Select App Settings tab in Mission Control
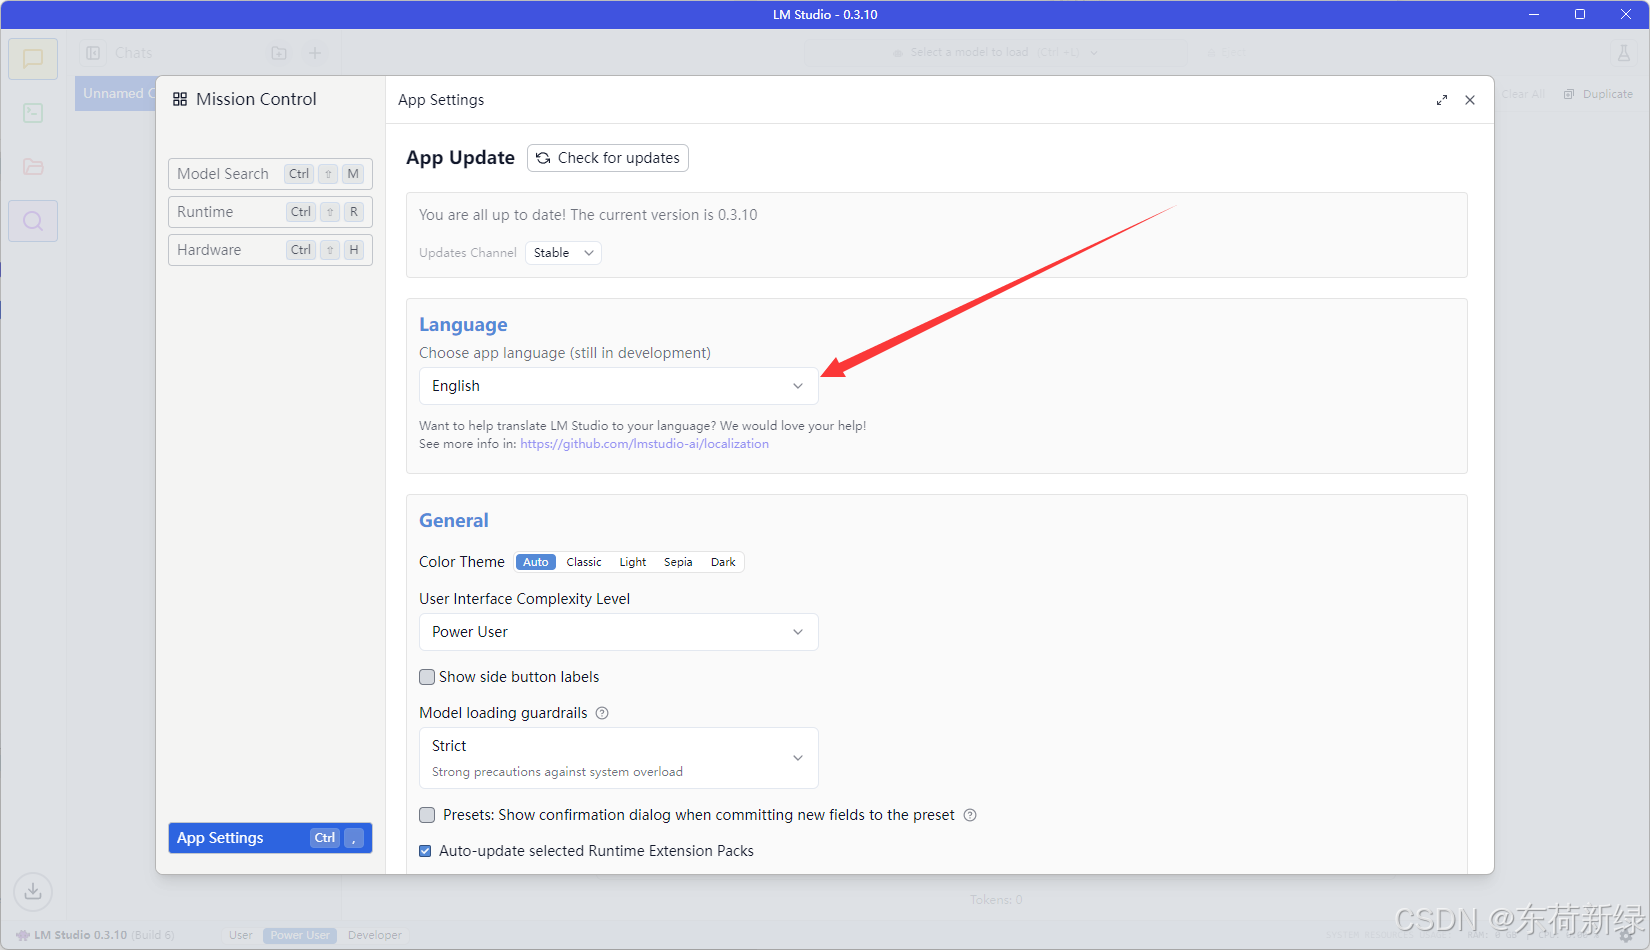Image resolution: width=1650 pixels, height=950 pixels. (270, 838)
